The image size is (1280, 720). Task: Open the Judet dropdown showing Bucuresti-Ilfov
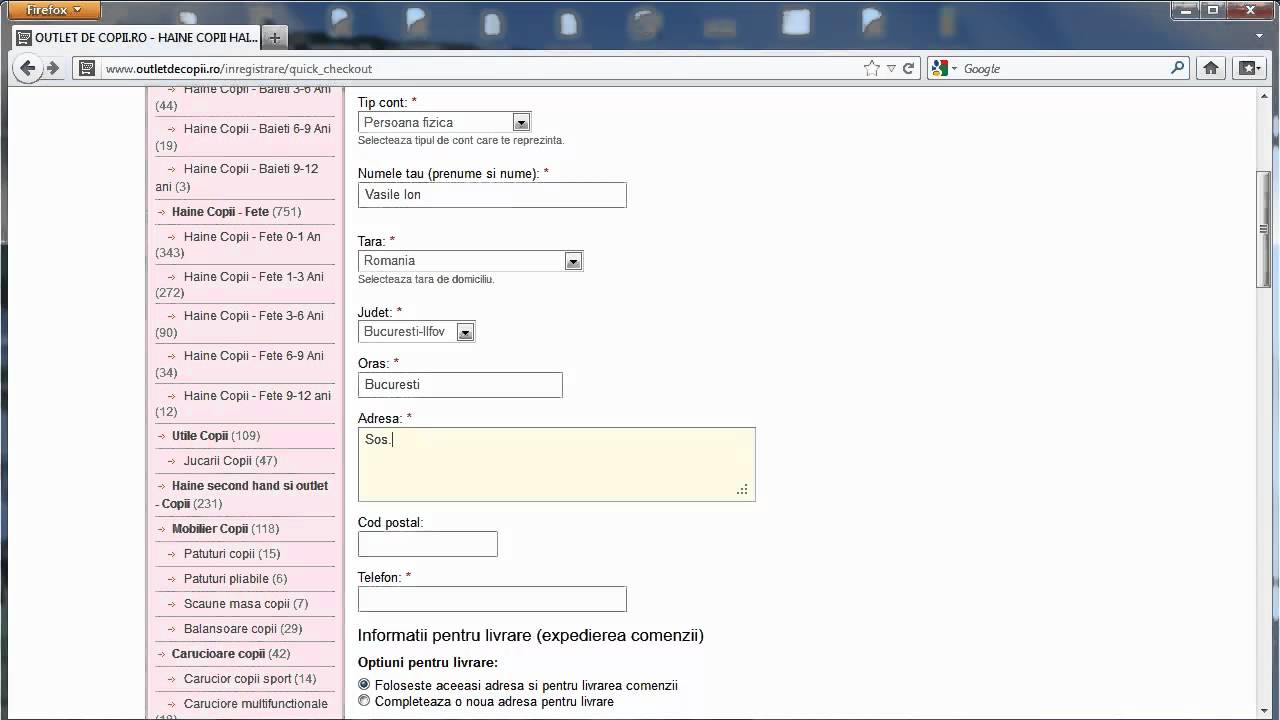416,332
